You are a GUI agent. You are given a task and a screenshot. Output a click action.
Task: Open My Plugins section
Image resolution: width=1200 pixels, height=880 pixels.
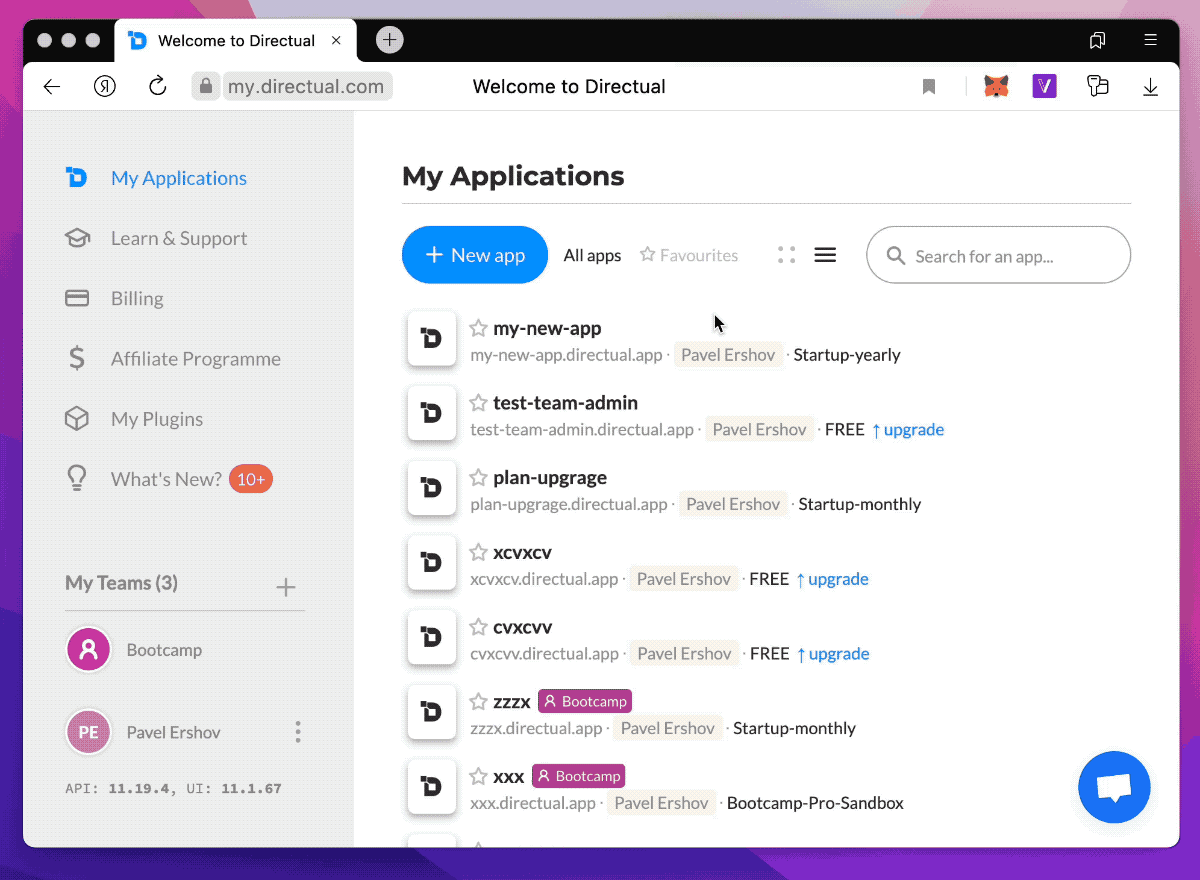click(x=157, y=419)
